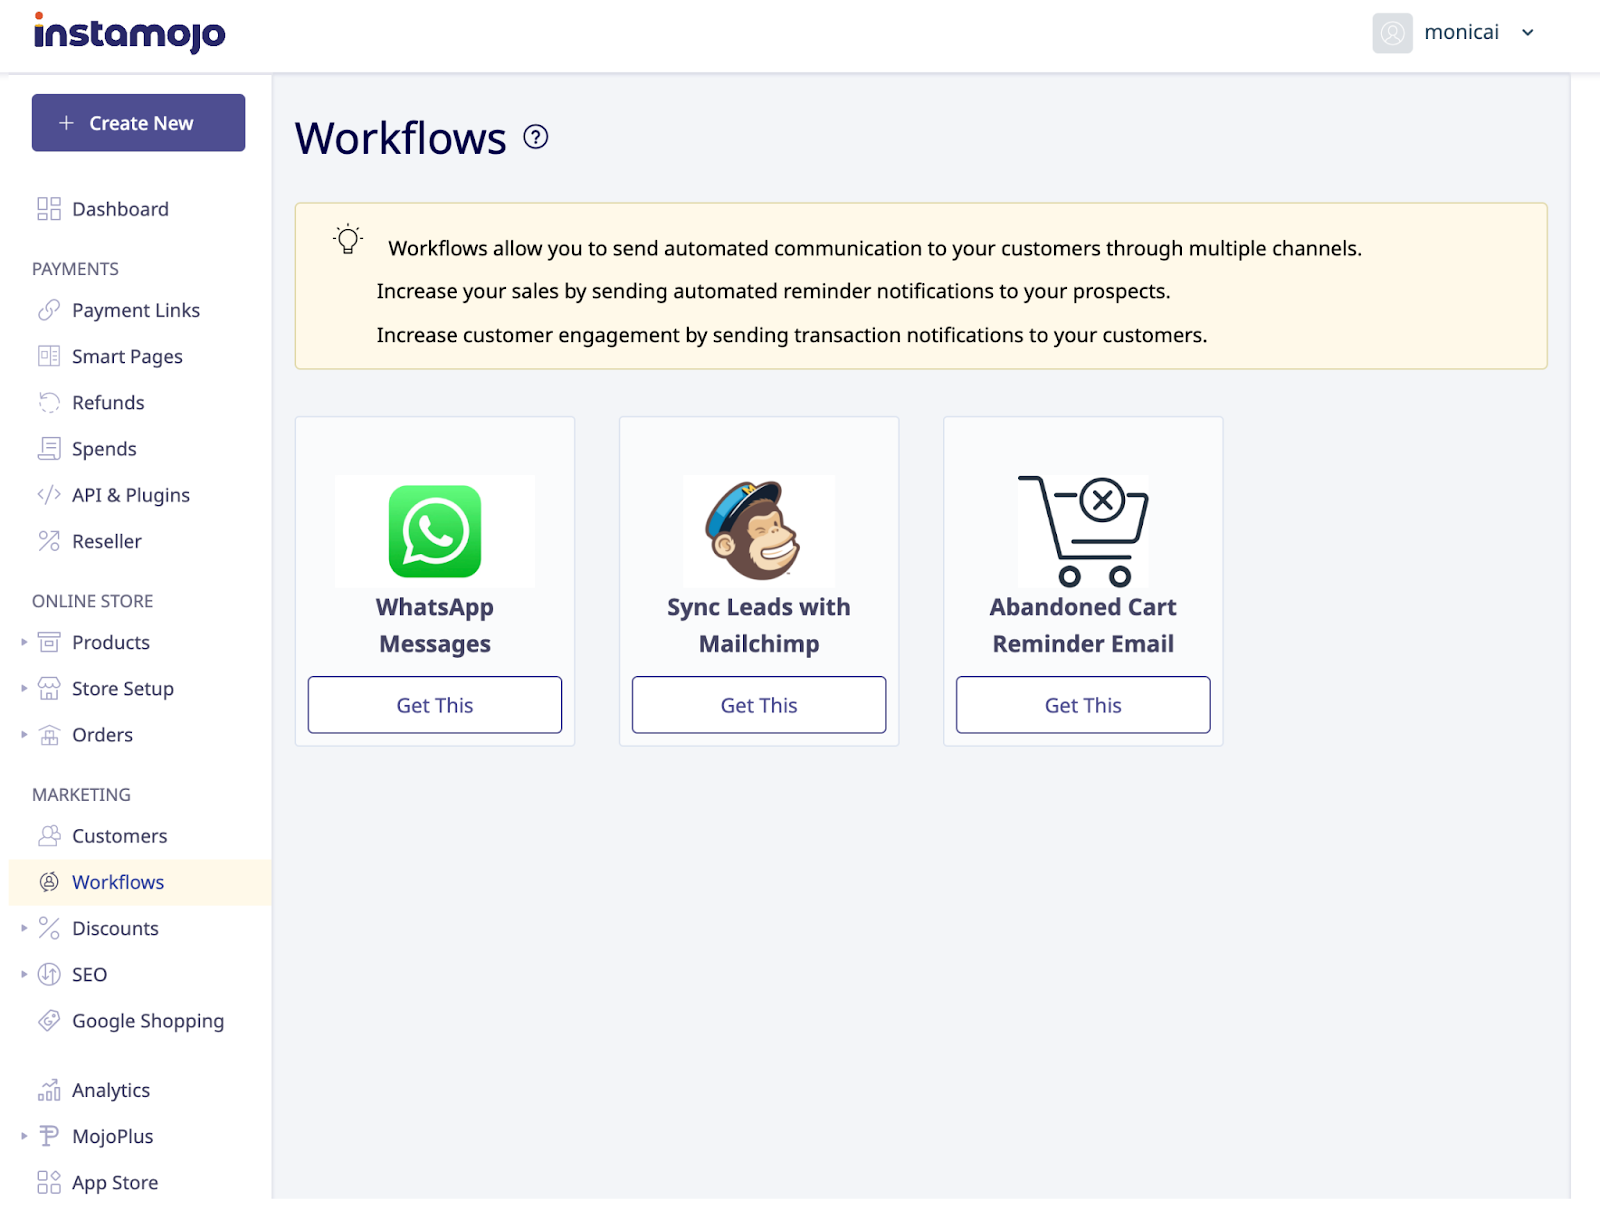Click the monicai username text
This screenshot has height=1219, width=1600.
[1461, 32]
